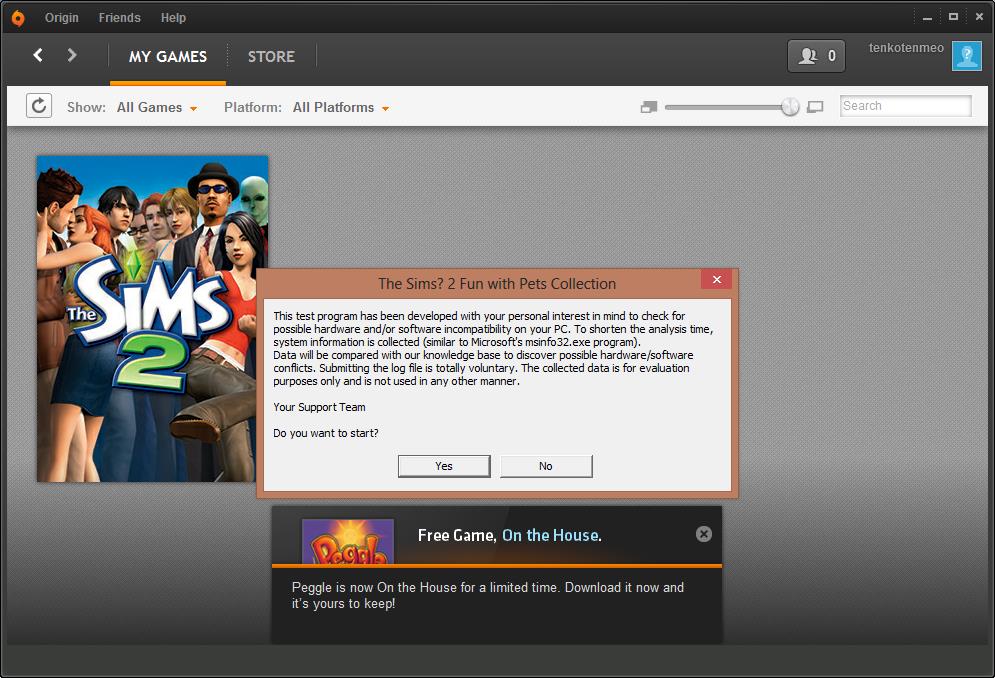Select small thumbnail size icon
Screen dimensions: 995x678
tap(649, 107)
